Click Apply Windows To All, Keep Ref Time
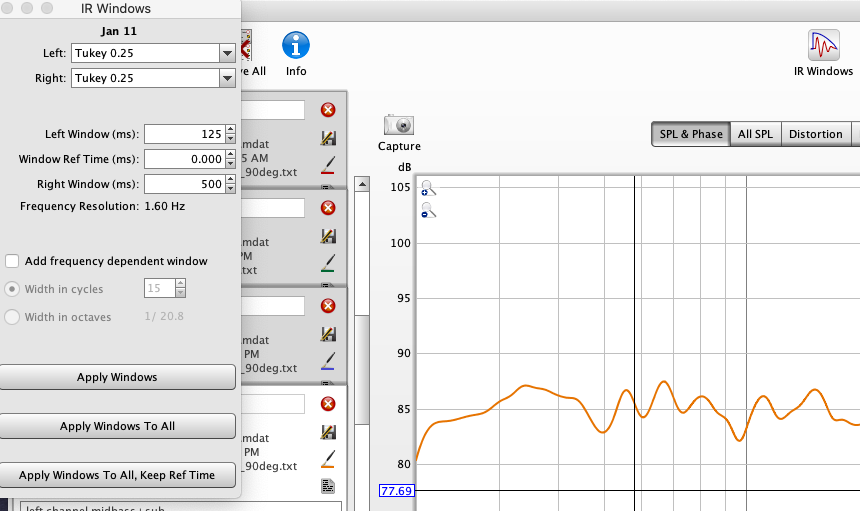This screenshot has width=860, height=511. click(x=117, y=475)
